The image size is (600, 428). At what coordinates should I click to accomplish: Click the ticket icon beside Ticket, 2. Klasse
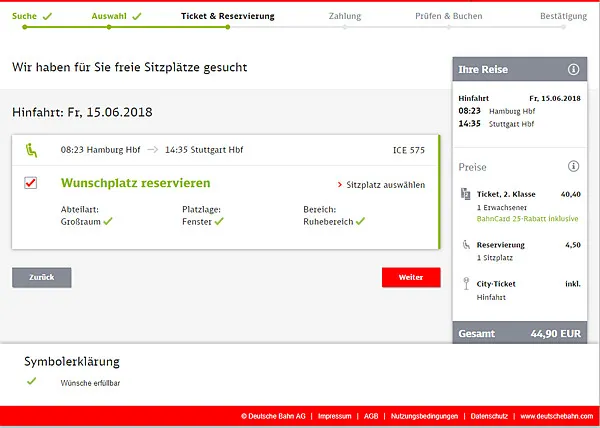coord(466,194)
